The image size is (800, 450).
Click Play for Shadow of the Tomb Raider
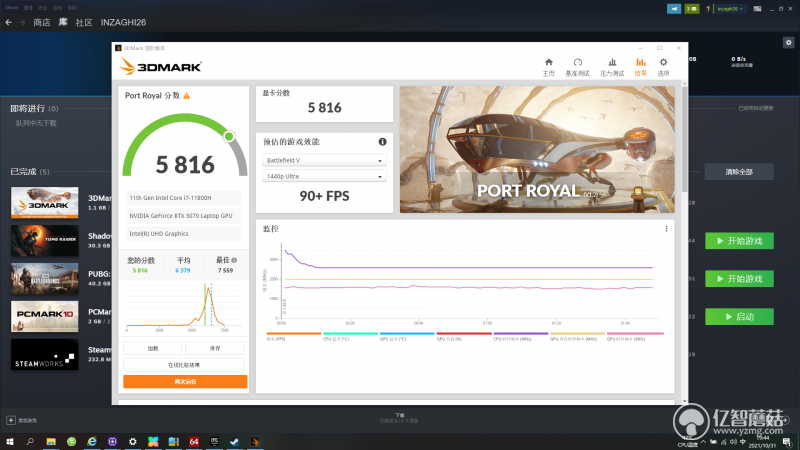pyautogui.click(x=739, y=241)
